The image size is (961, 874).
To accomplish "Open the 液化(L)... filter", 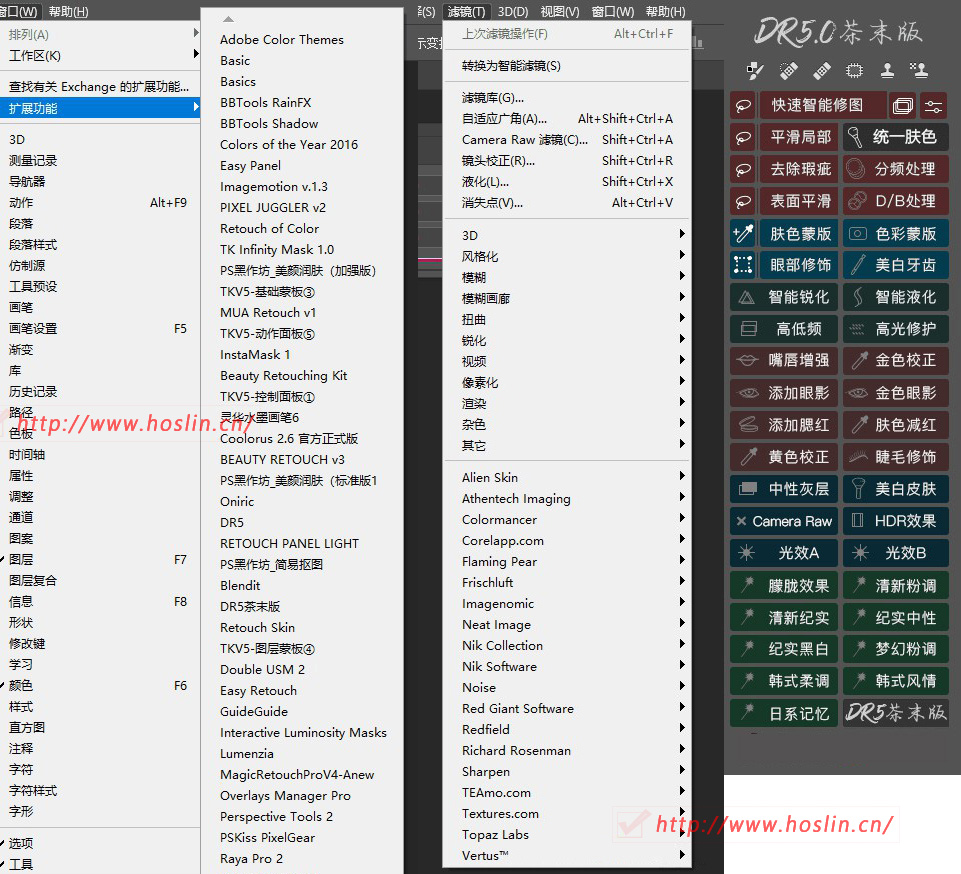I will 567,182.
